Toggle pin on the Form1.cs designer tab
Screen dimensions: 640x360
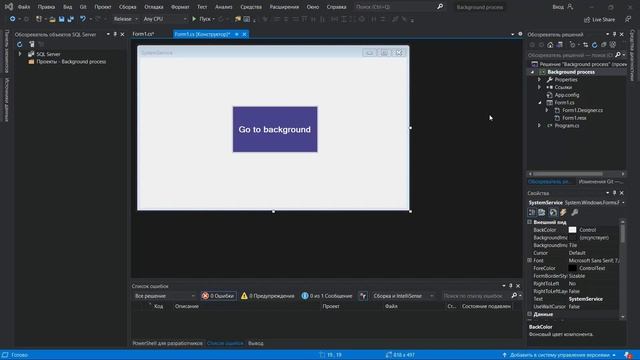pyautogui.click(x=237, y=34)
